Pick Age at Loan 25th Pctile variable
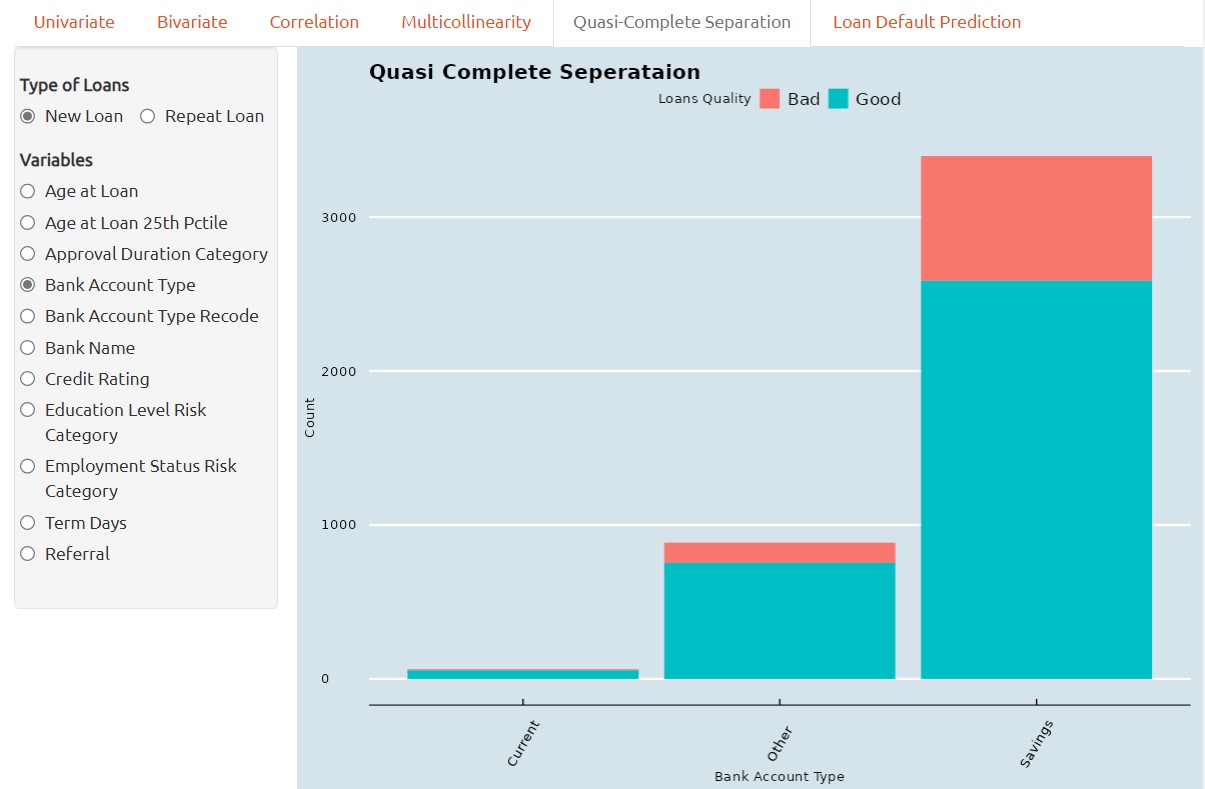 tap(28, 223)
